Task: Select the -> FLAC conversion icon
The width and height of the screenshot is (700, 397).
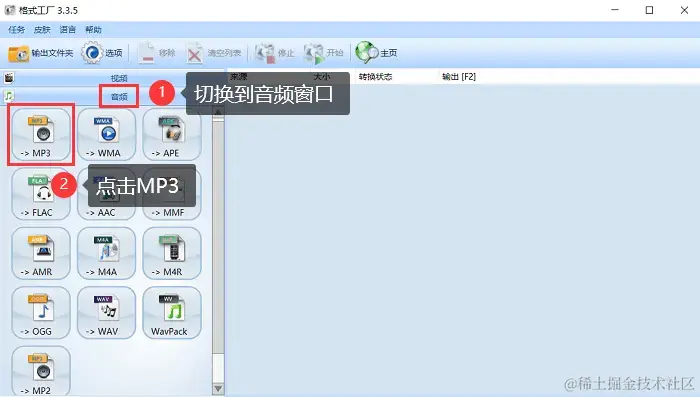Action: click(x=41, y=194)
